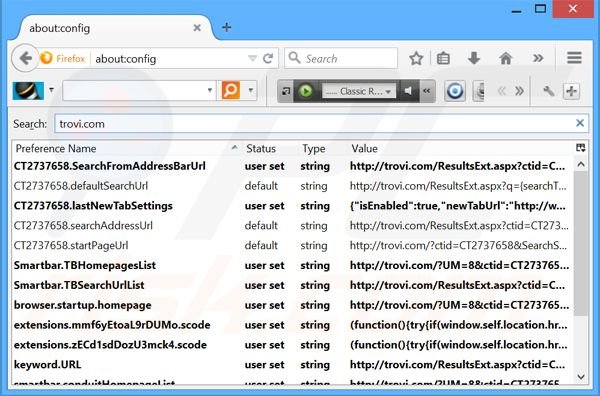Sort by Preference Name column header
Image resolution: width=600 pixels, height=396 pixels.
(x=126, y=148)
